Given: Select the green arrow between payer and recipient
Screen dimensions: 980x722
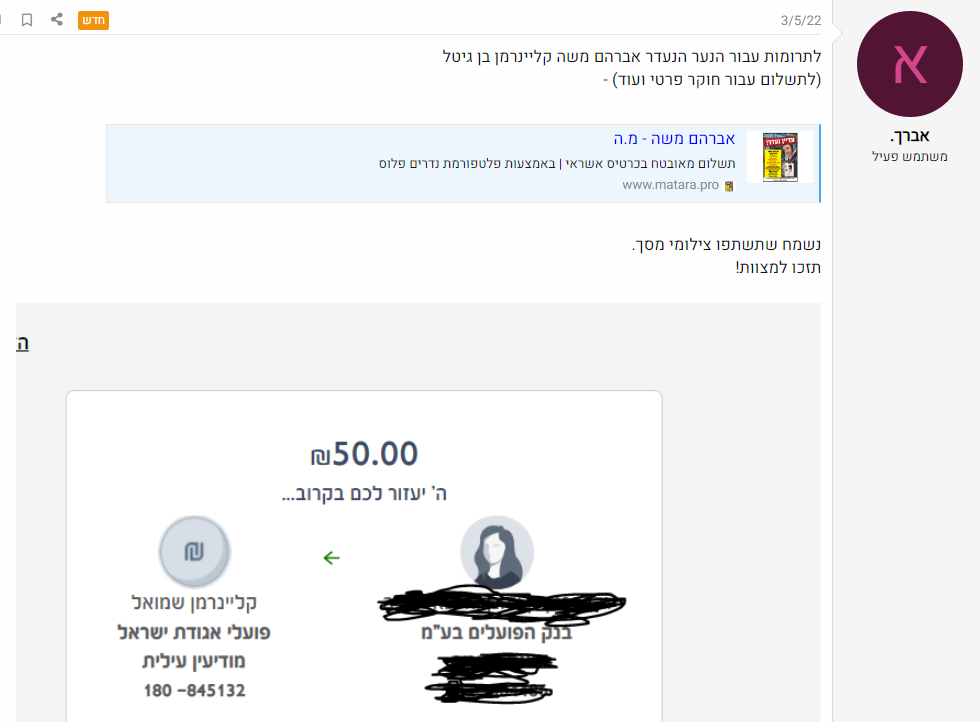Looking at the screenshot, I should click(x=331, y=558).
